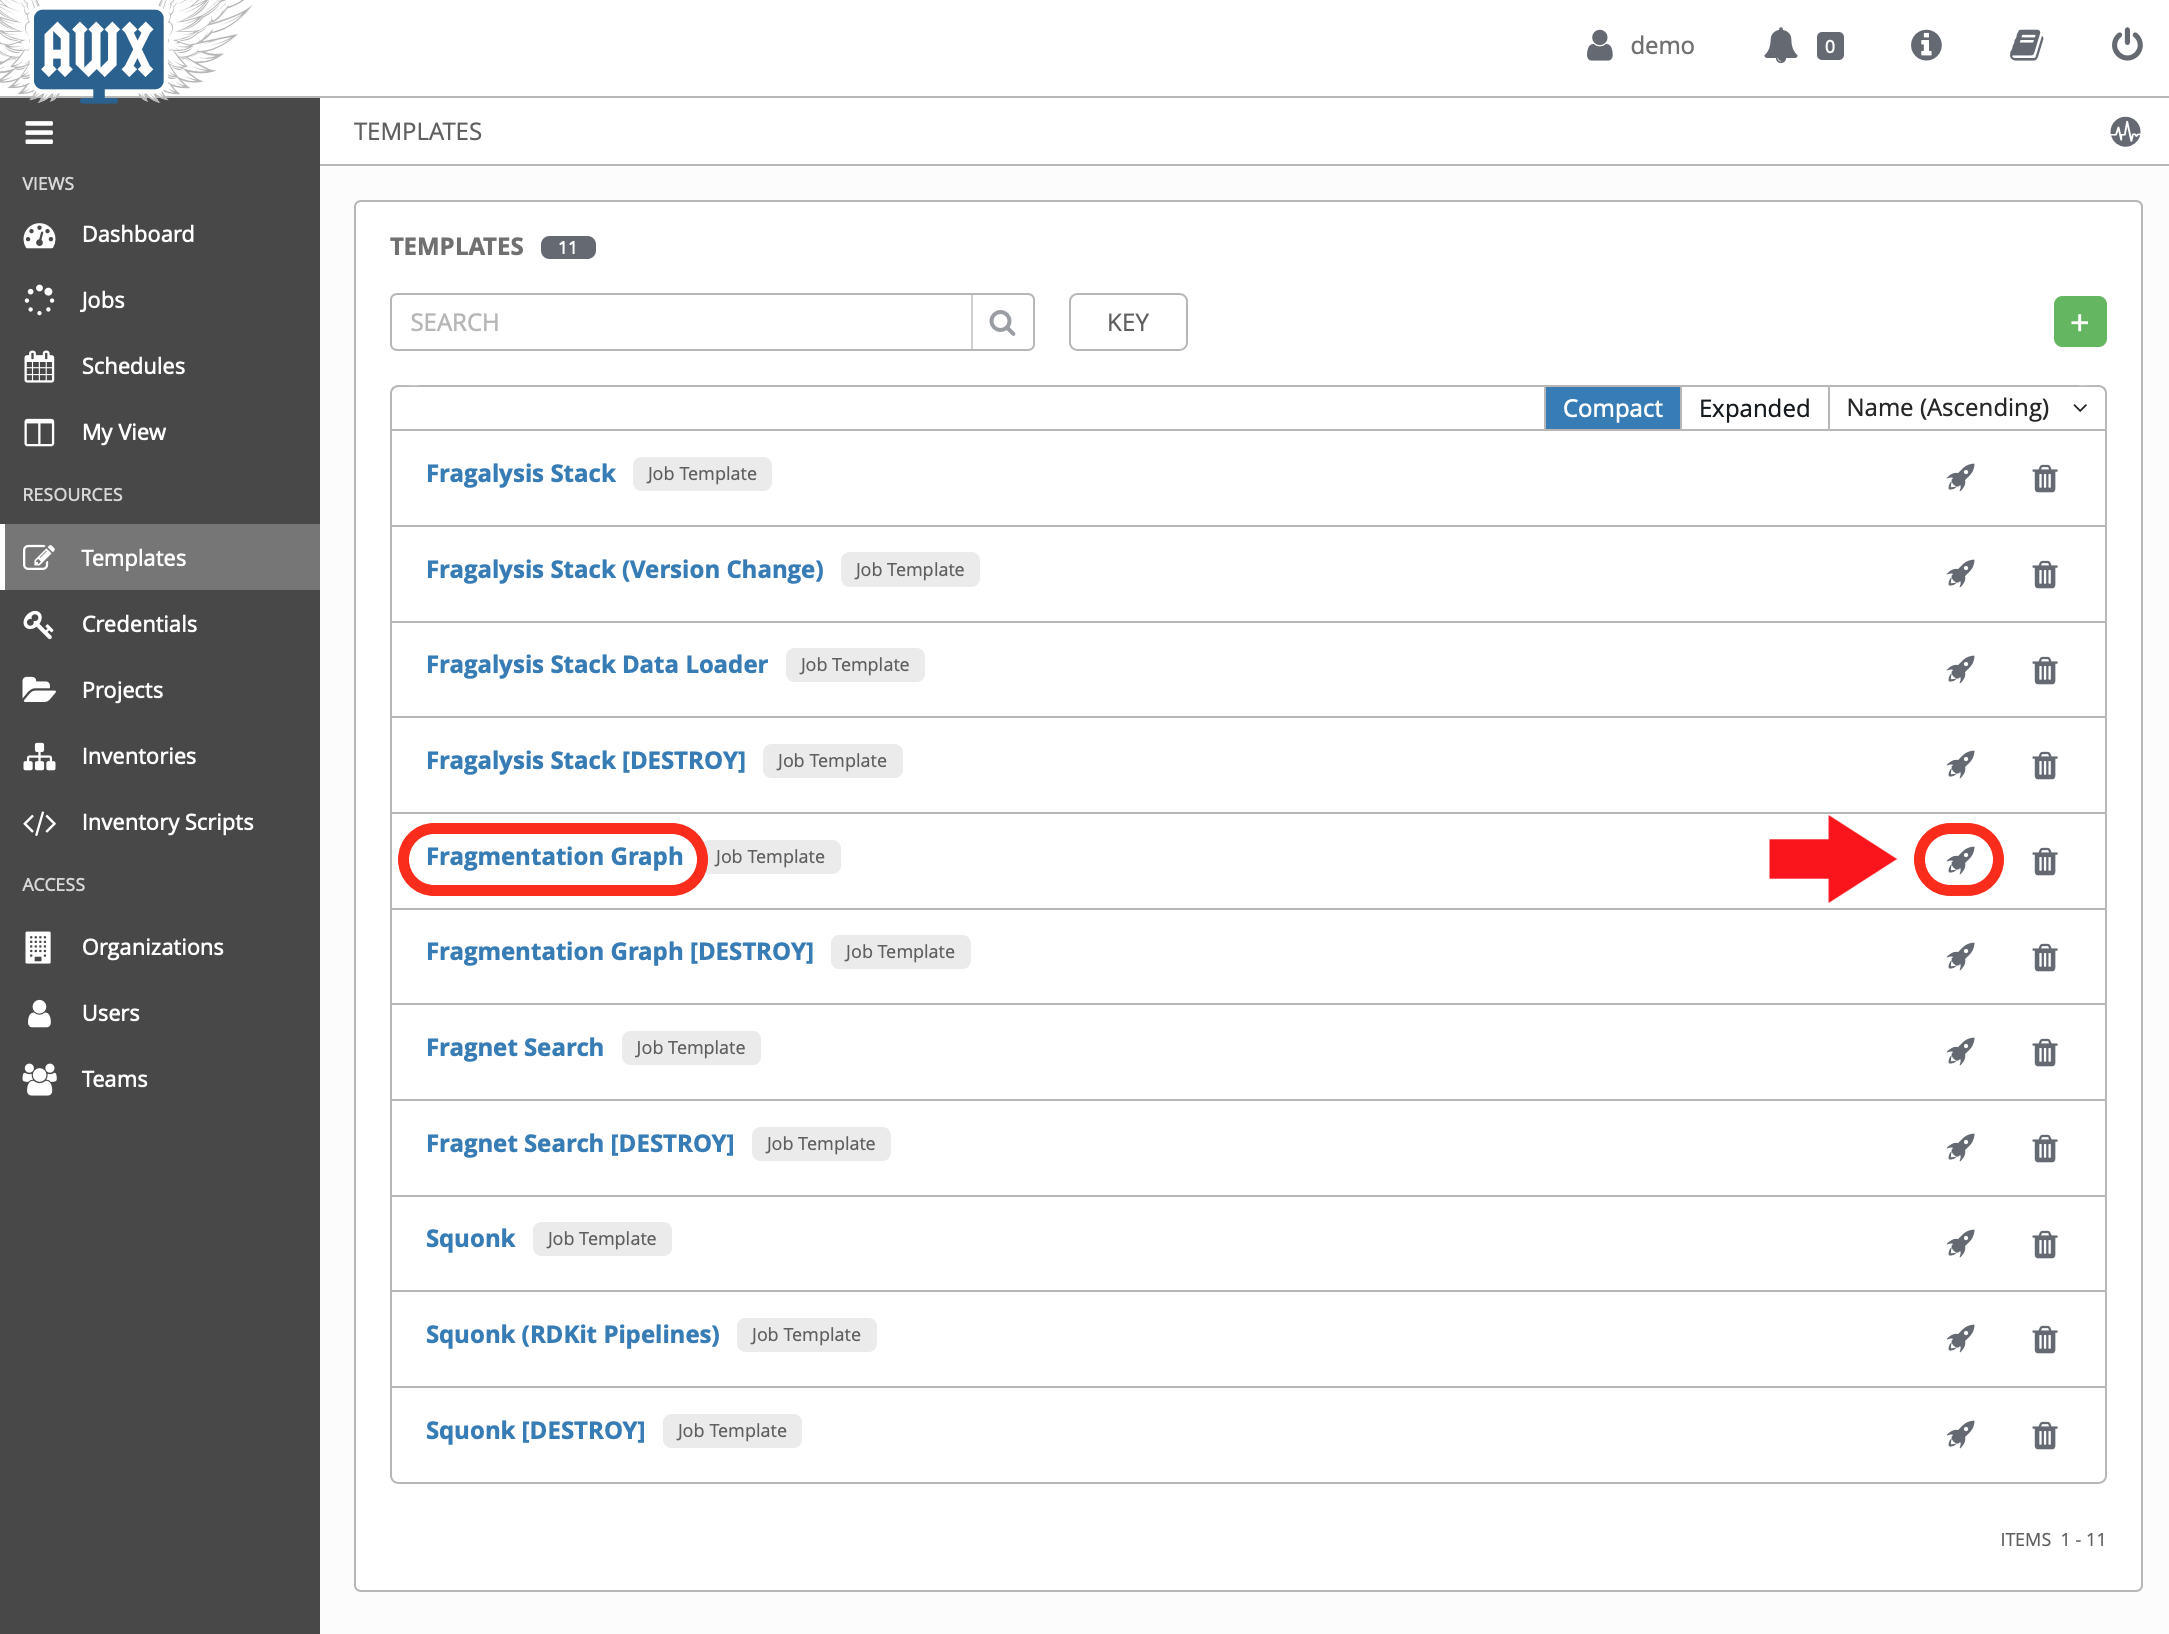This screenshot has width=2169, height=1634.
Task: Open activity stream icon
Action: coord(2125,131)
